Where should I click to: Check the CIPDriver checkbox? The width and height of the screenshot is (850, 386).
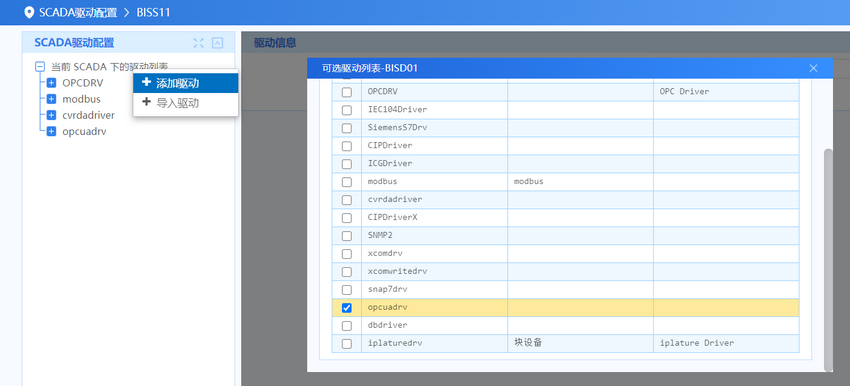click(347, 146)
